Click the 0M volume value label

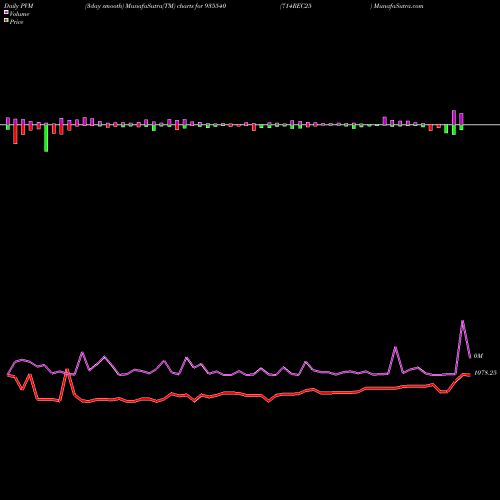pyautogui.click(x=478, y=356)
